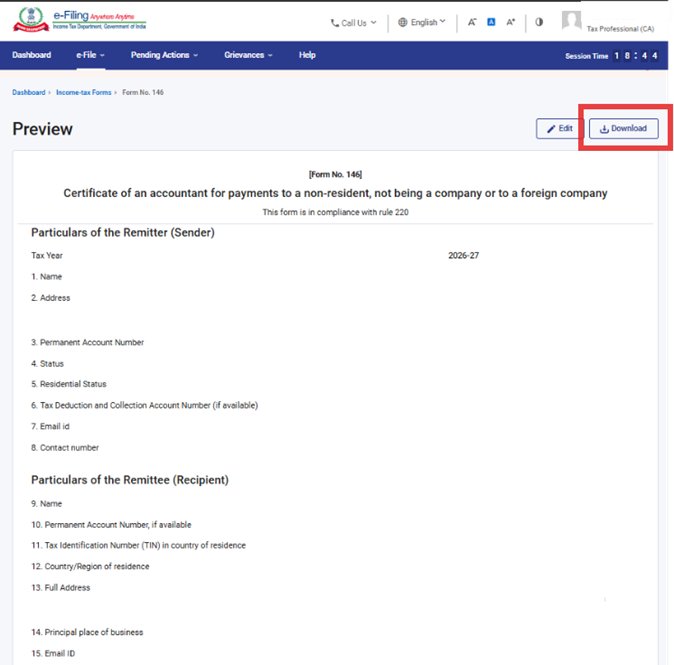Open the Help menu item
The width and height of the screenshot is (674, 665).
click(x=307, y=55)
